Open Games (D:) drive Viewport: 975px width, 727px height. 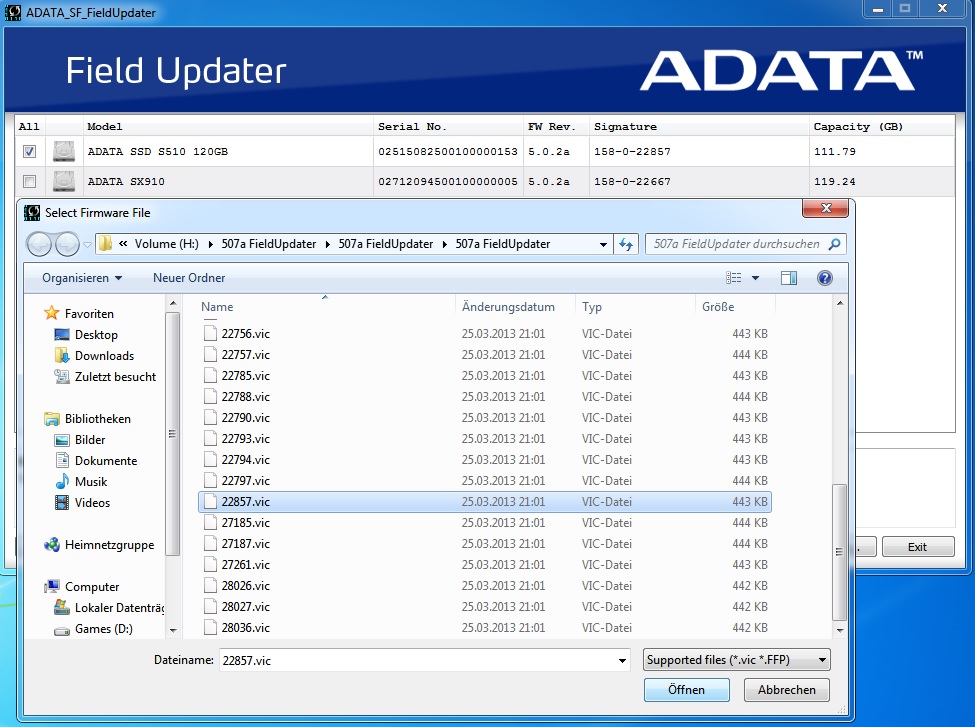tap(94, 629)
